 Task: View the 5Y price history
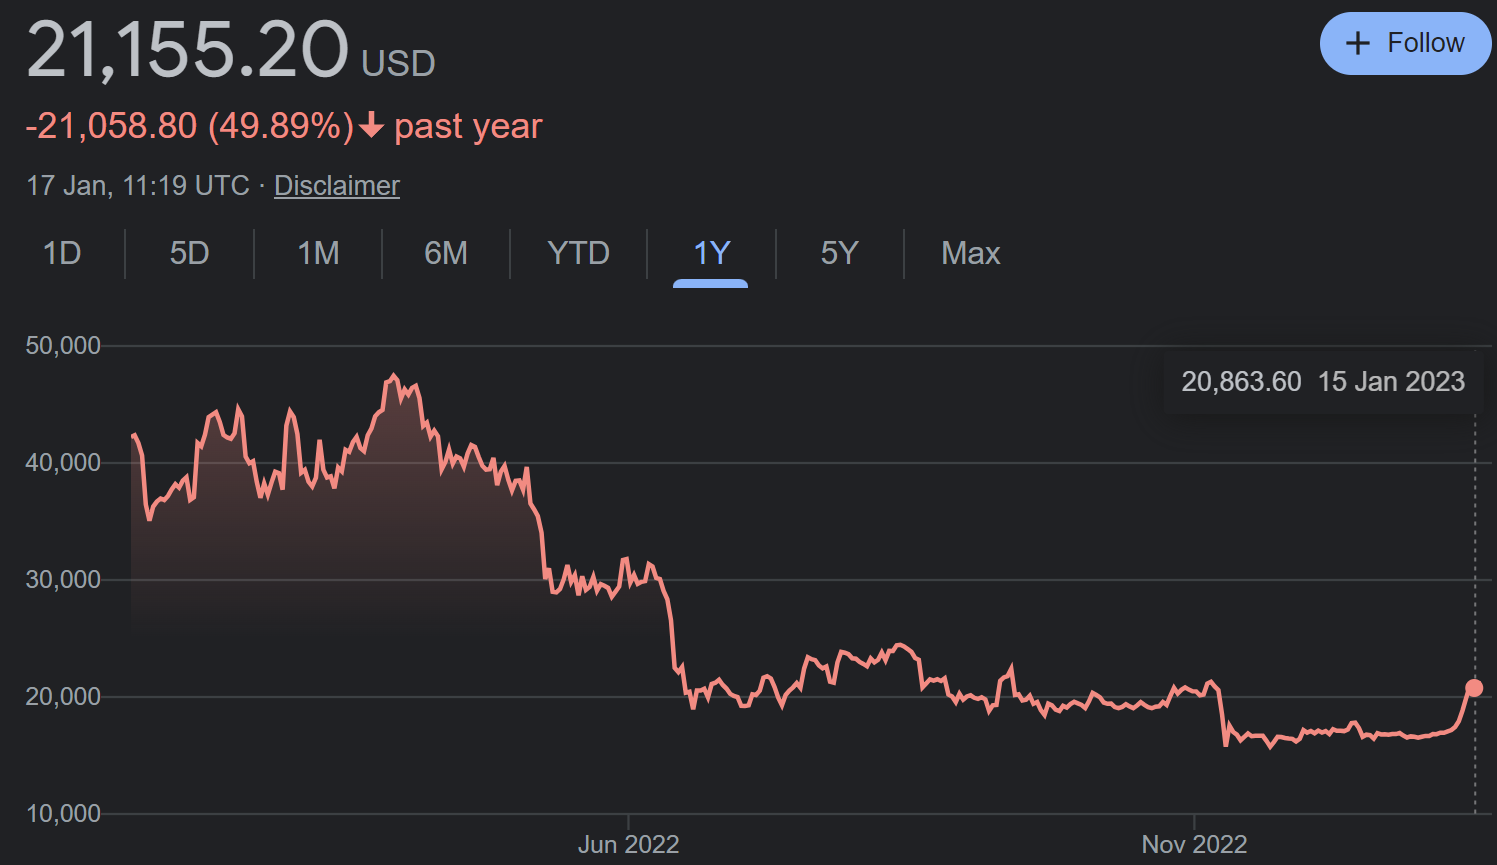839,253
